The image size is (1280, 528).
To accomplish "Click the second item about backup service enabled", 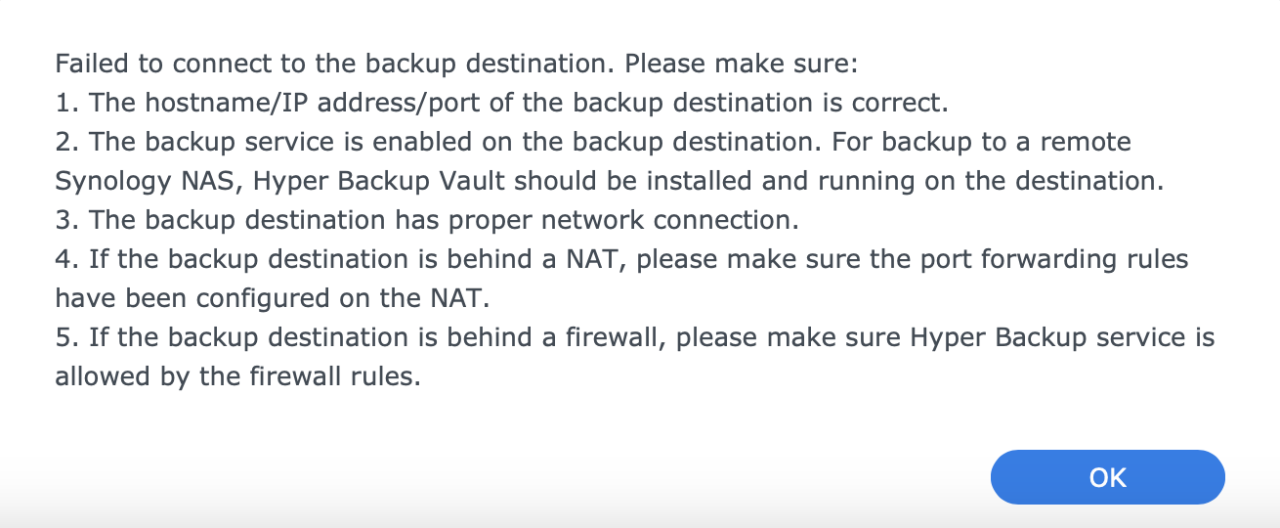I will [x=593, y=142].
